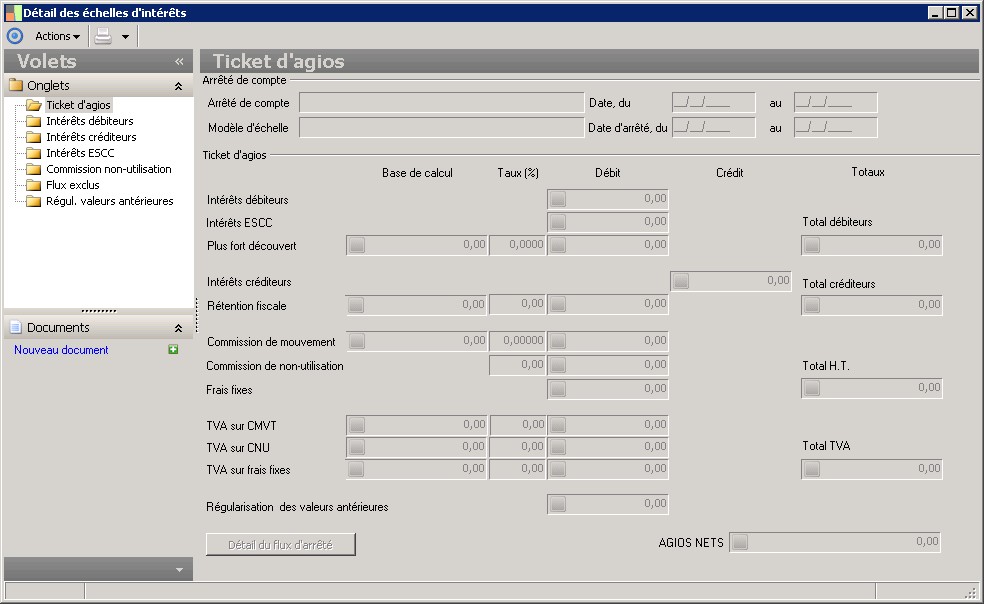Toggle the box in Intérêts créditeurs credit field

[680, 282]
